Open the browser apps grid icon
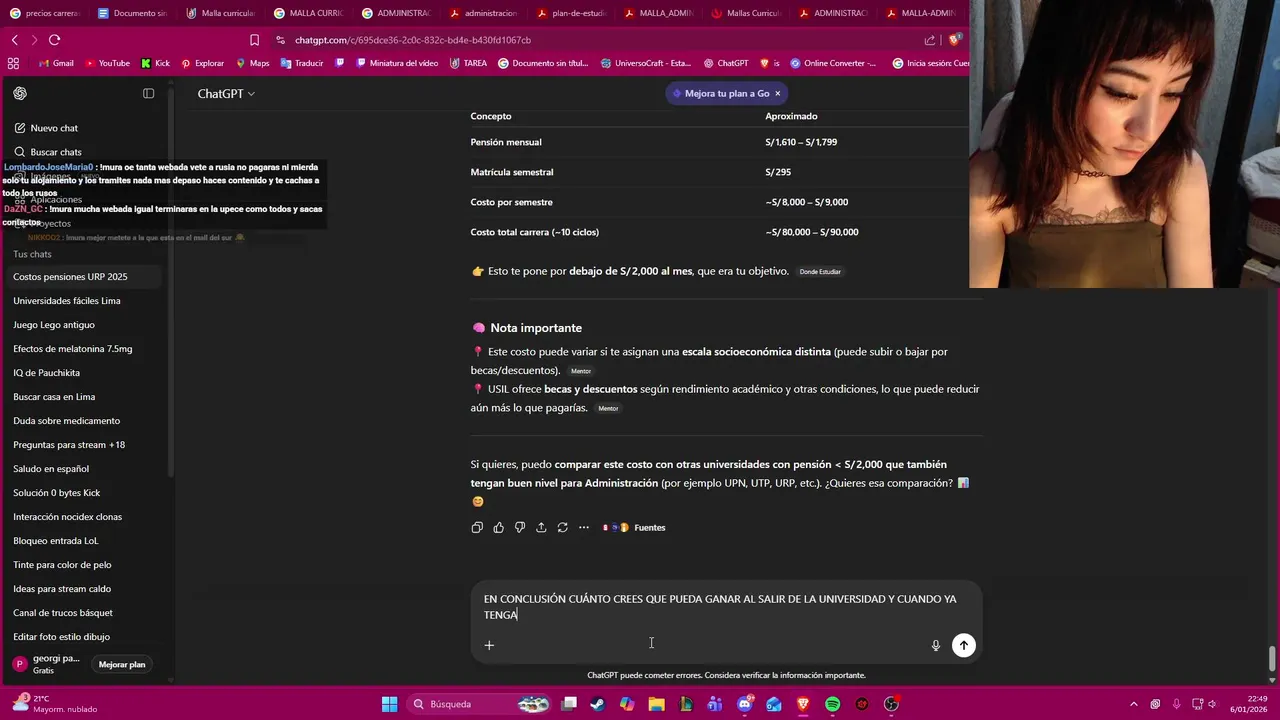The width and height of the screenshot is (1280, 720). click(x=13, y=63)
